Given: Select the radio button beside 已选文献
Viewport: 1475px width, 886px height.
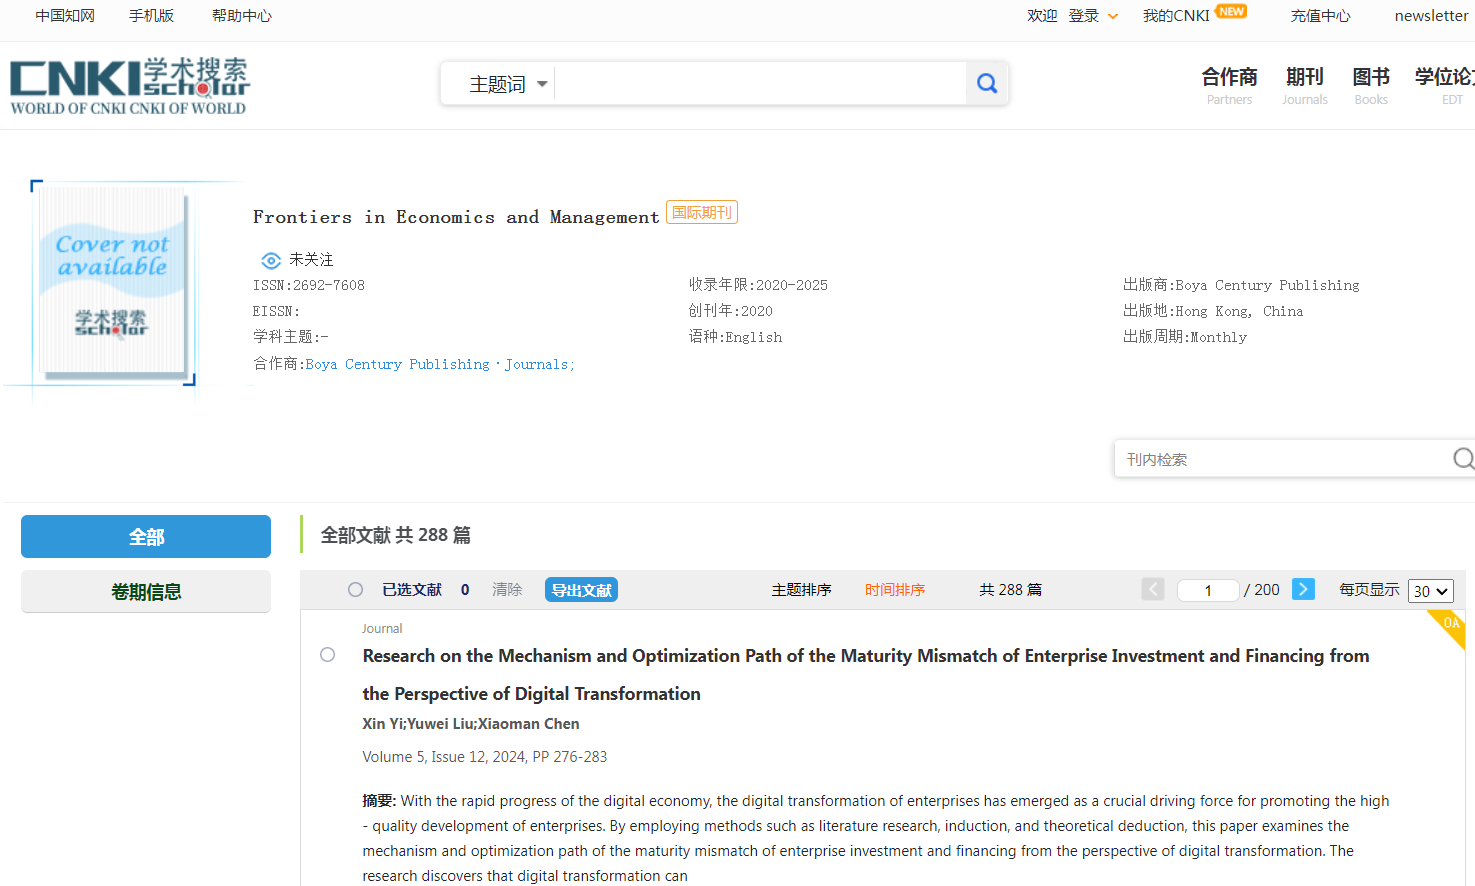Looking at the screenshot, I should [x=355, y=590].
